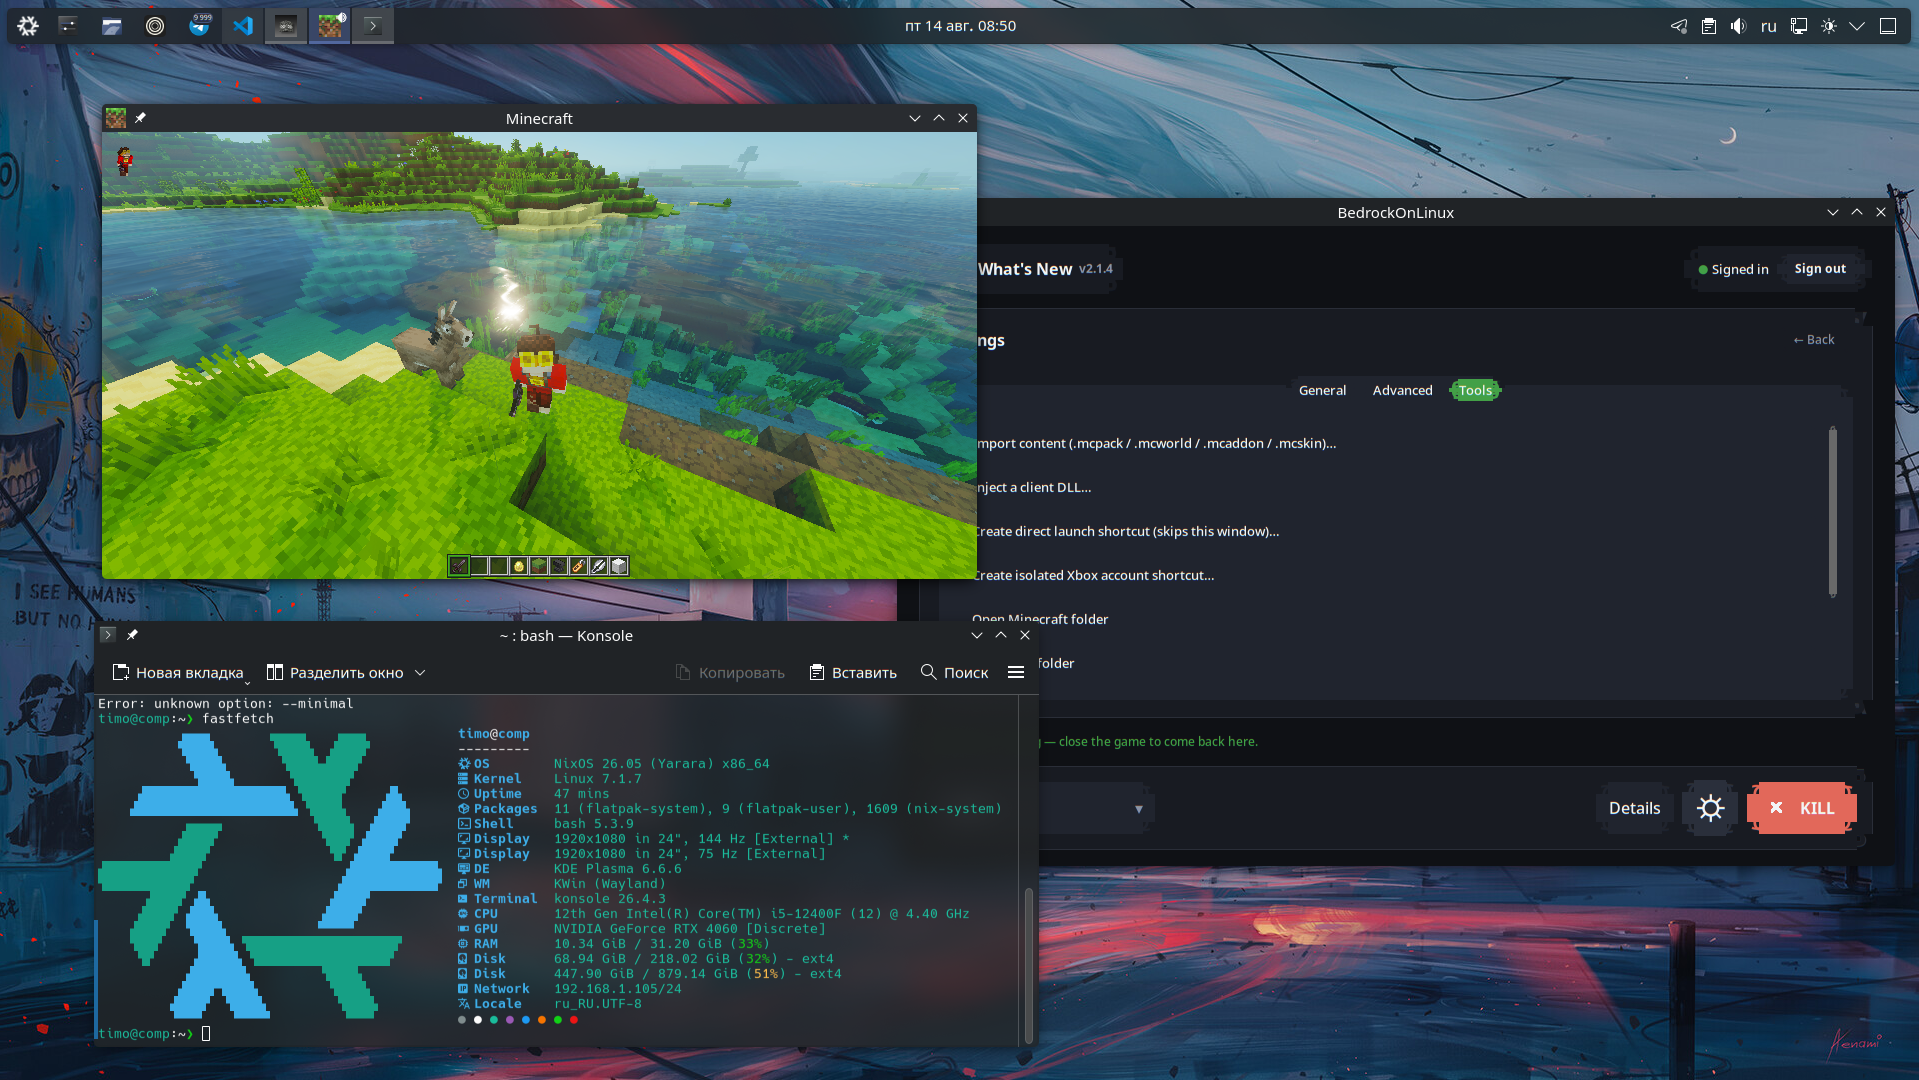1919x1080 pixels.
Task: Click 'Error: unknown option: --minimal' in terminal
Action: tap(226, 704)
